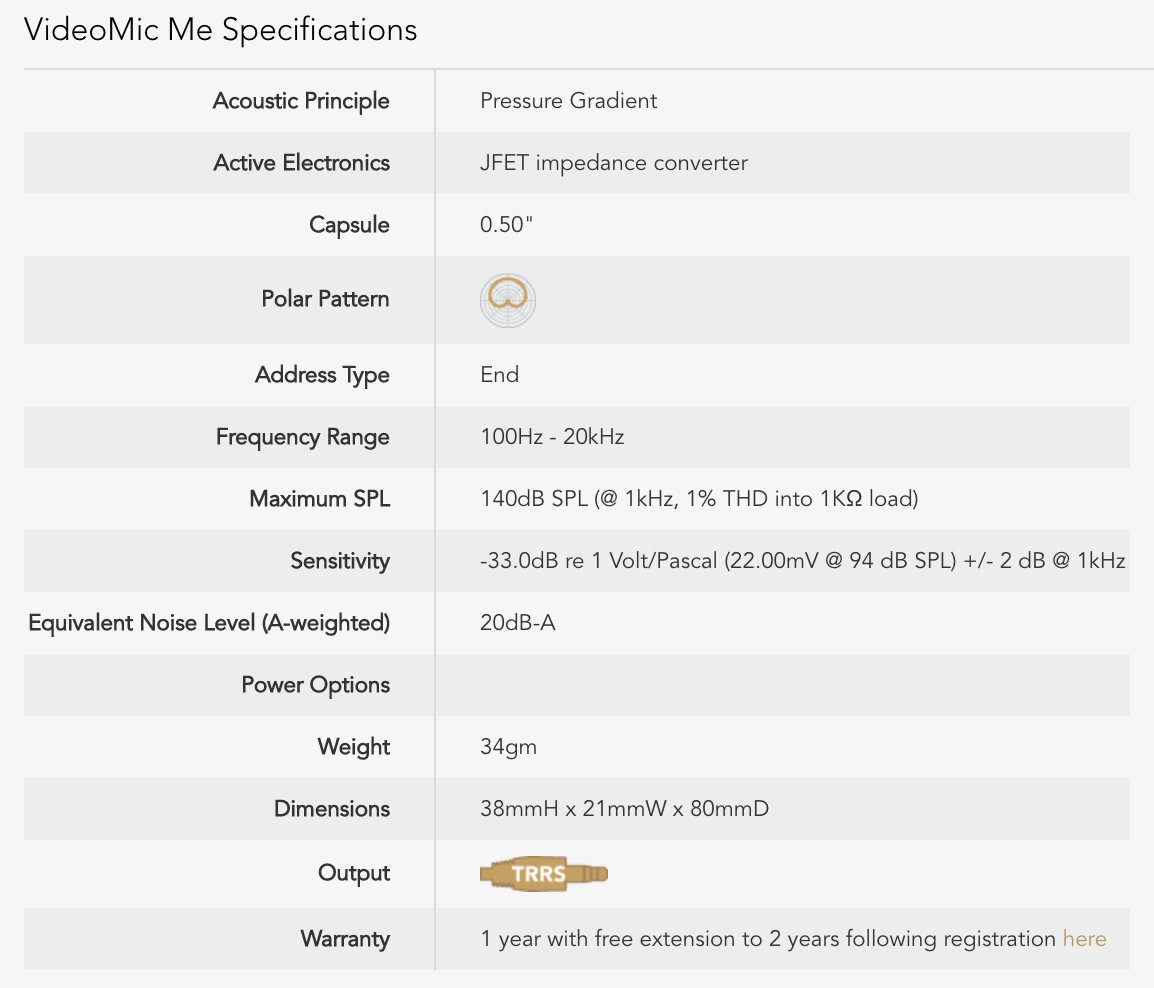The height and width of the screenshot is (988, 1154).
Task: Select the Polar Pattern row label
Action: click(x=325, y=299)
